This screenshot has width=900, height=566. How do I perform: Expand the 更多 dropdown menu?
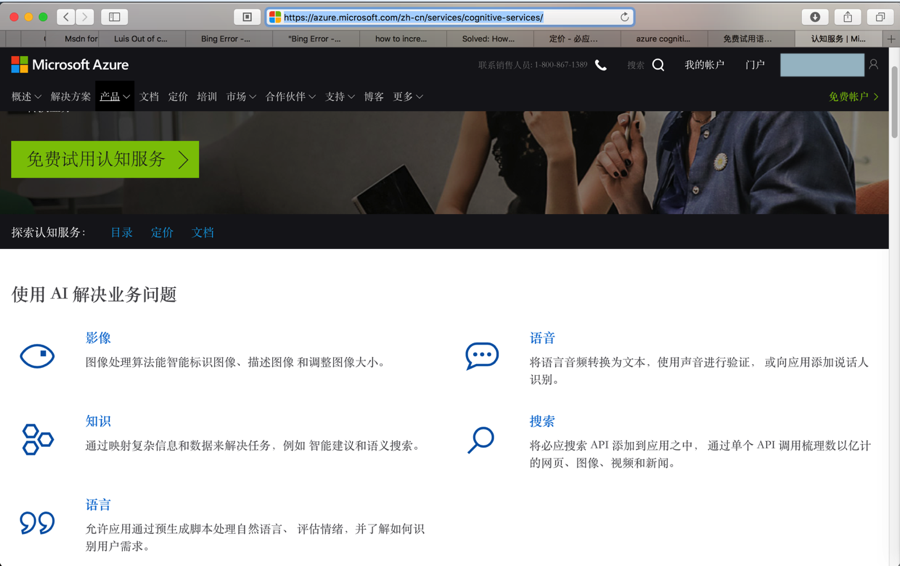(408, 96)
